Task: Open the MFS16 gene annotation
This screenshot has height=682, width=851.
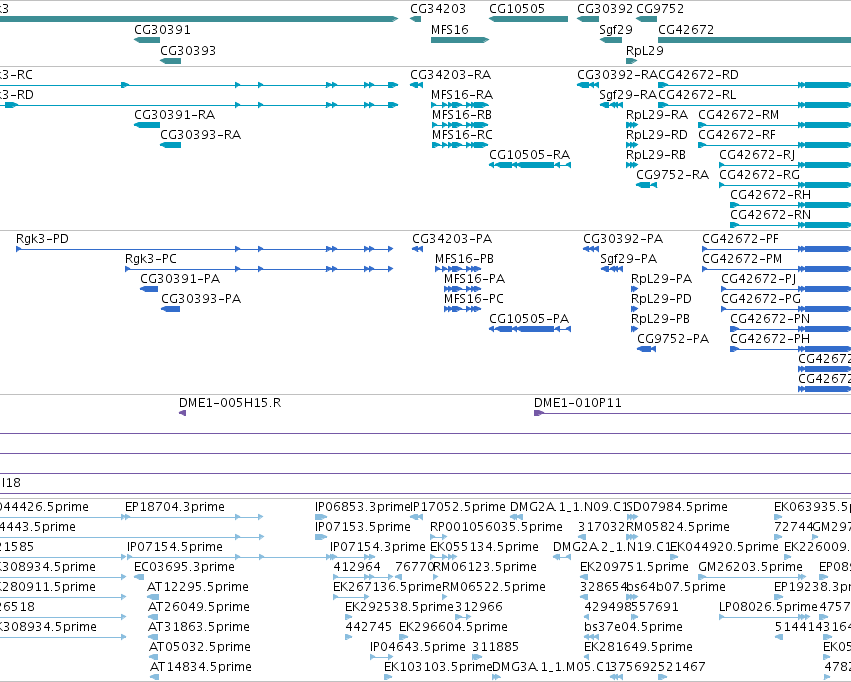Action: pos(460,40)
